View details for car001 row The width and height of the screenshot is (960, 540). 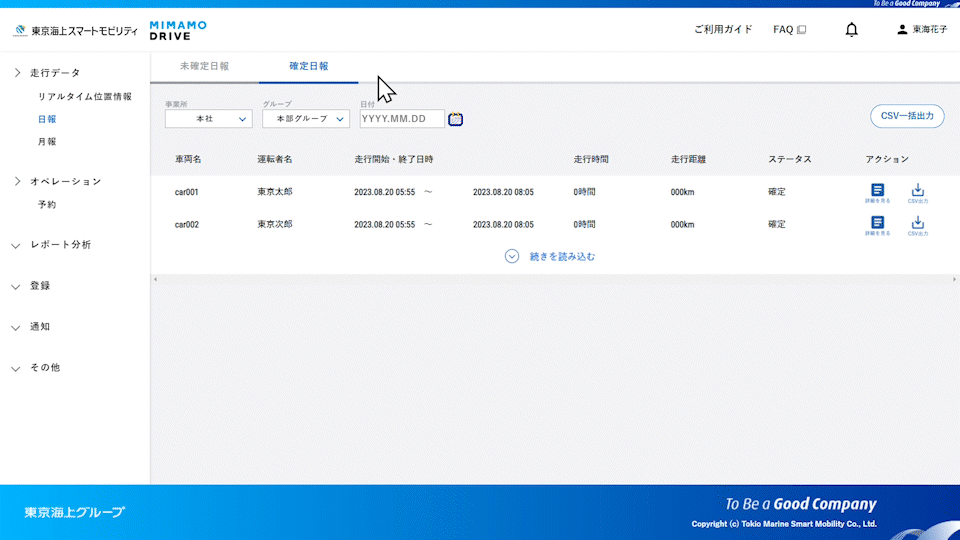(877, 193)
